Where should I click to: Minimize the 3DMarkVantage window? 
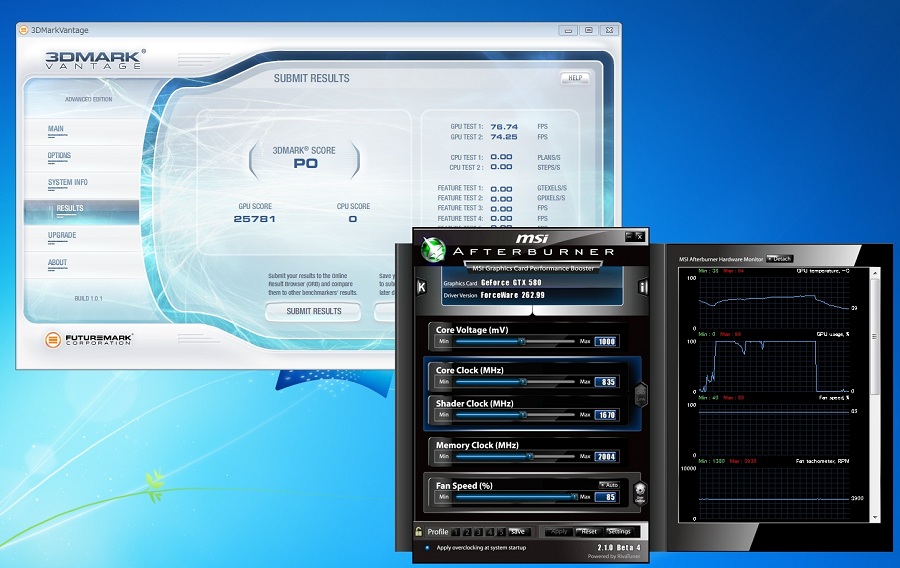click(568, 30)
